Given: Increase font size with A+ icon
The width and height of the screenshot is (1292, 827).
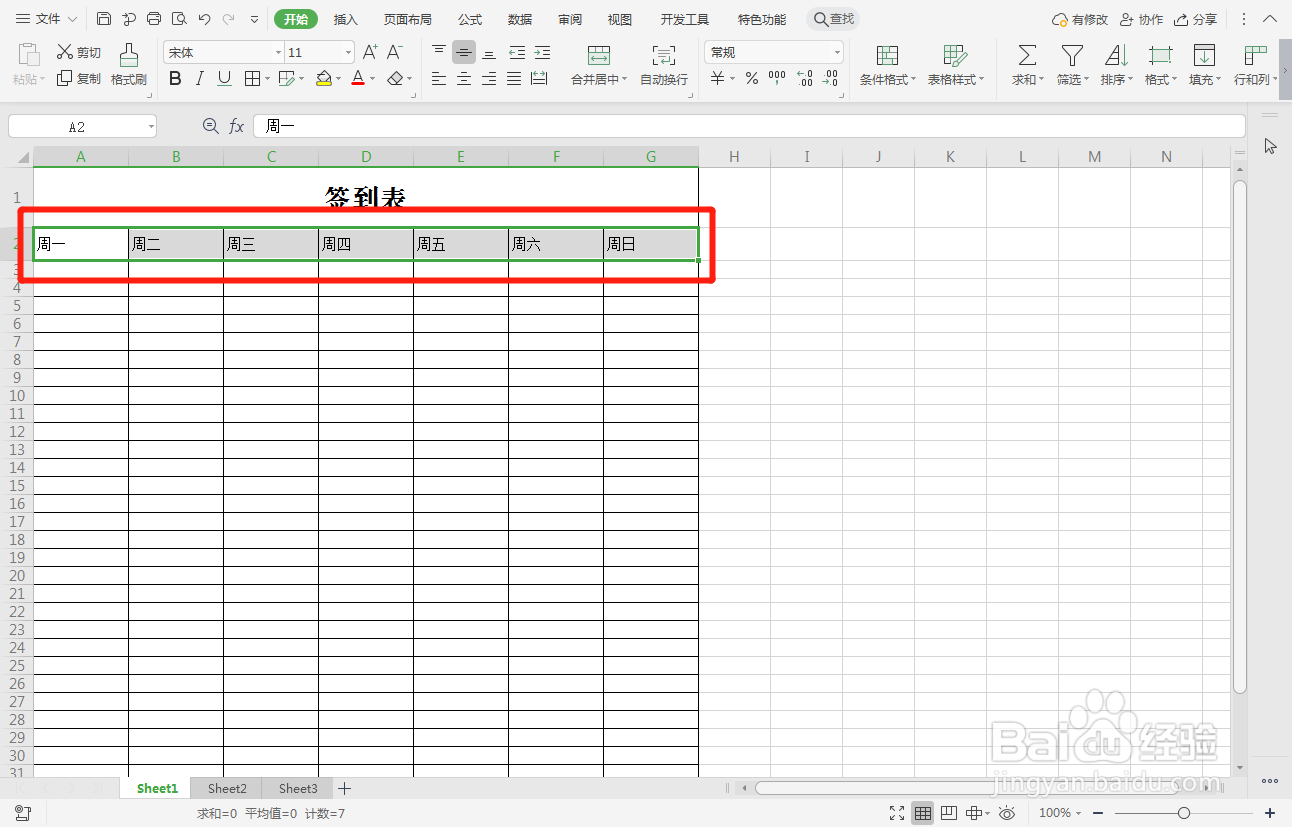Looking at the screenshot, I should 370,52.
